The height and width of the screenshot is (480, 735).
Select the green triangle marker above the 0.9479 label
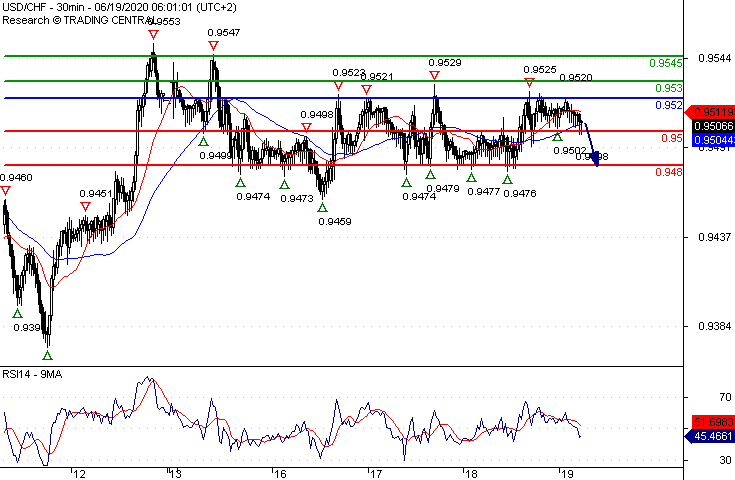point(430,174)
